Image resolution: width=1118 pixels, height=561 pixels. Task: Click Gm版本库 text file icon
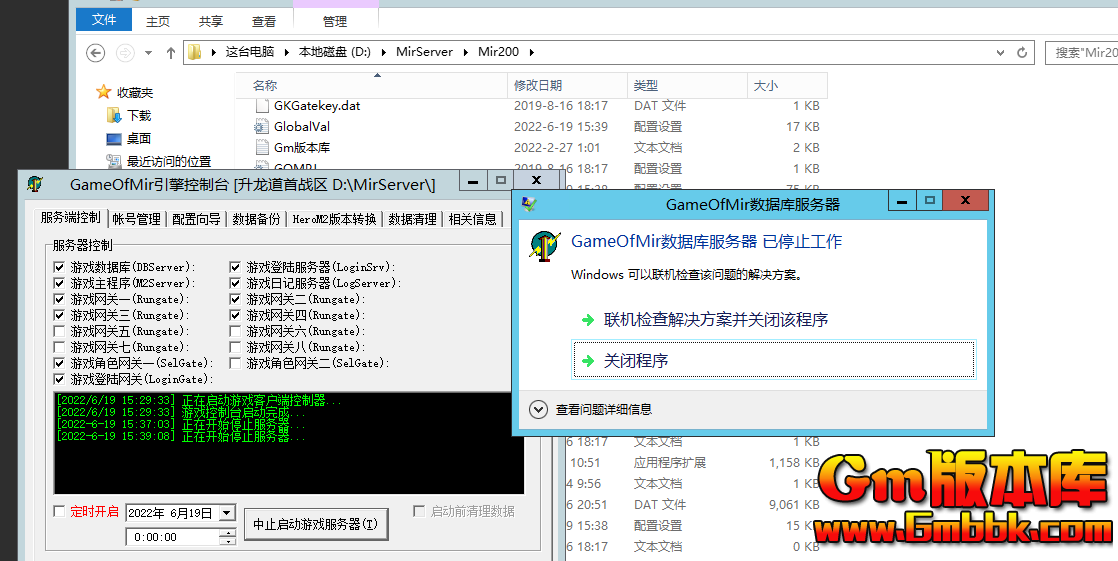click(x=262, y=148)
